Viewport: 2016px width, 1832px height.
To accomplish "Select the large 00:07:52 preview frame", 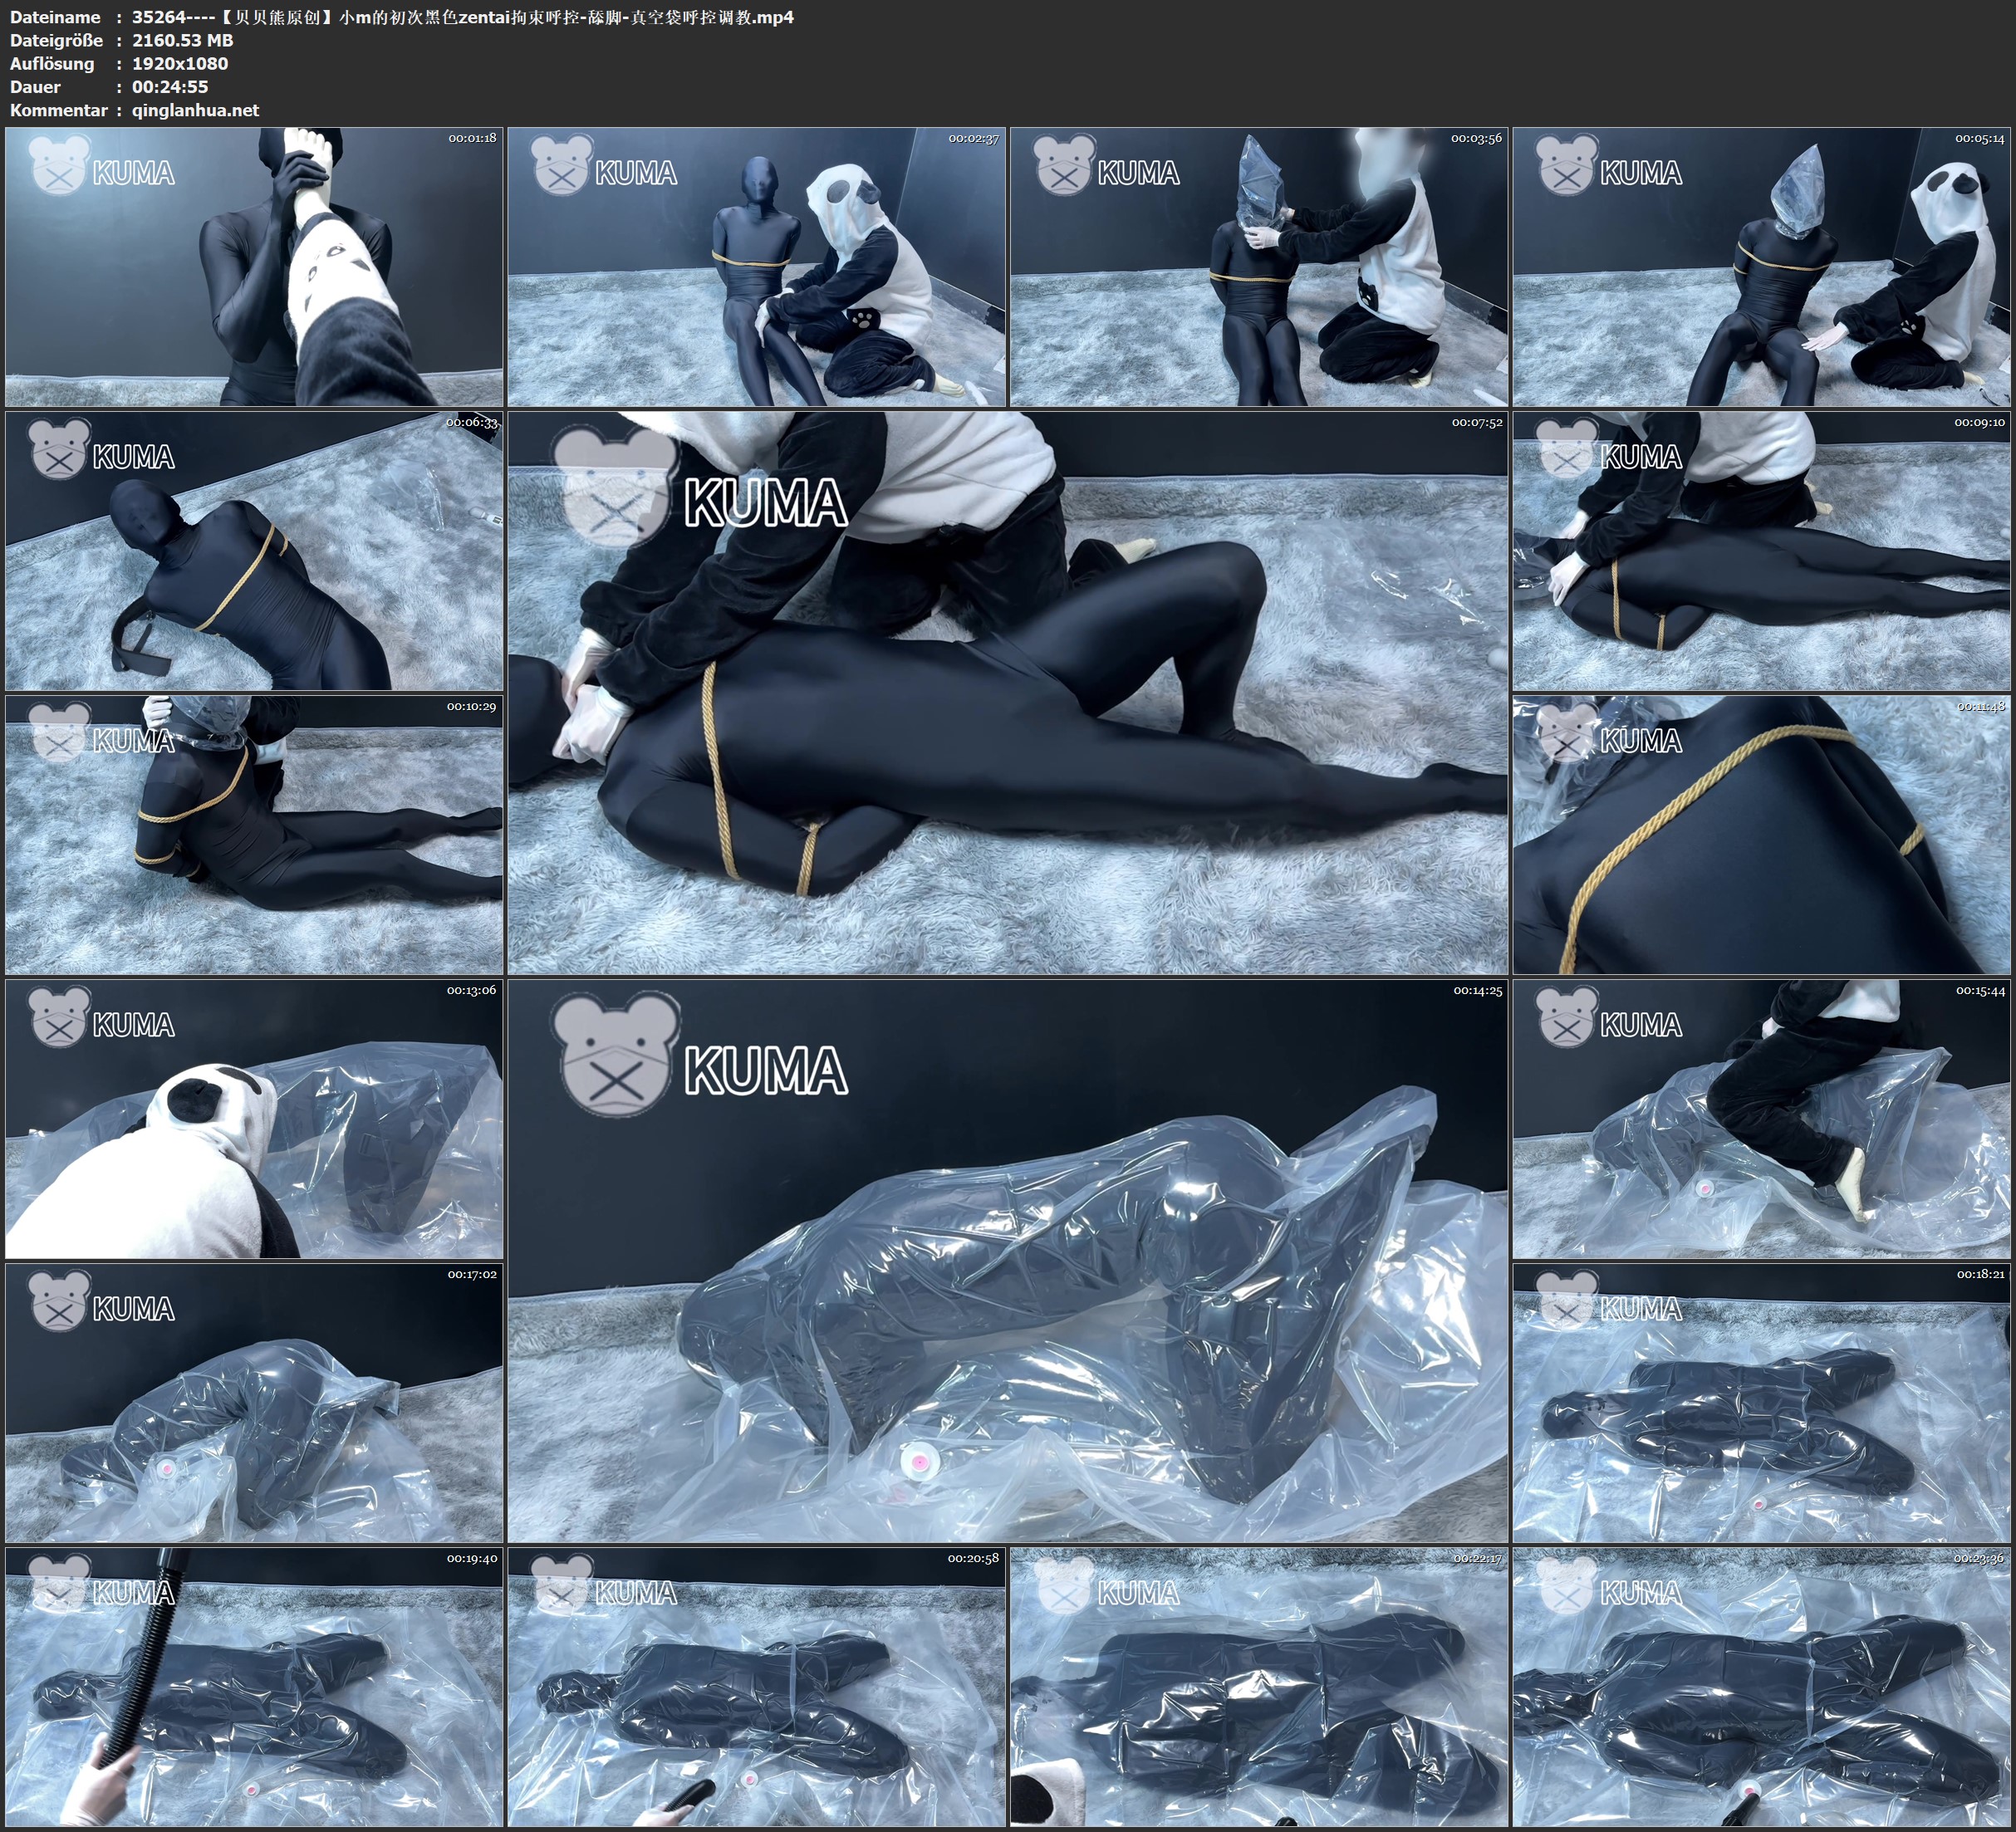I will tap(1007, 692).
